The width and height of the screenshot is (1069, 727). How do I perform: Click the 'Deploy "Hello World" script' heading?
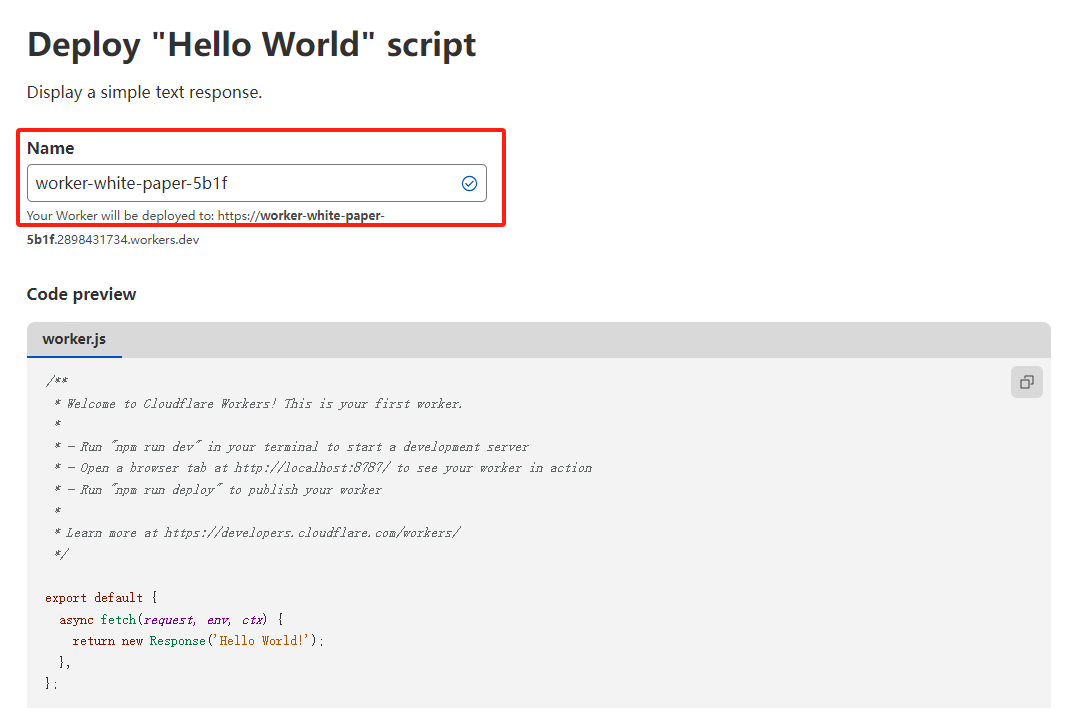pyautogui.click(x=252, y=45)
